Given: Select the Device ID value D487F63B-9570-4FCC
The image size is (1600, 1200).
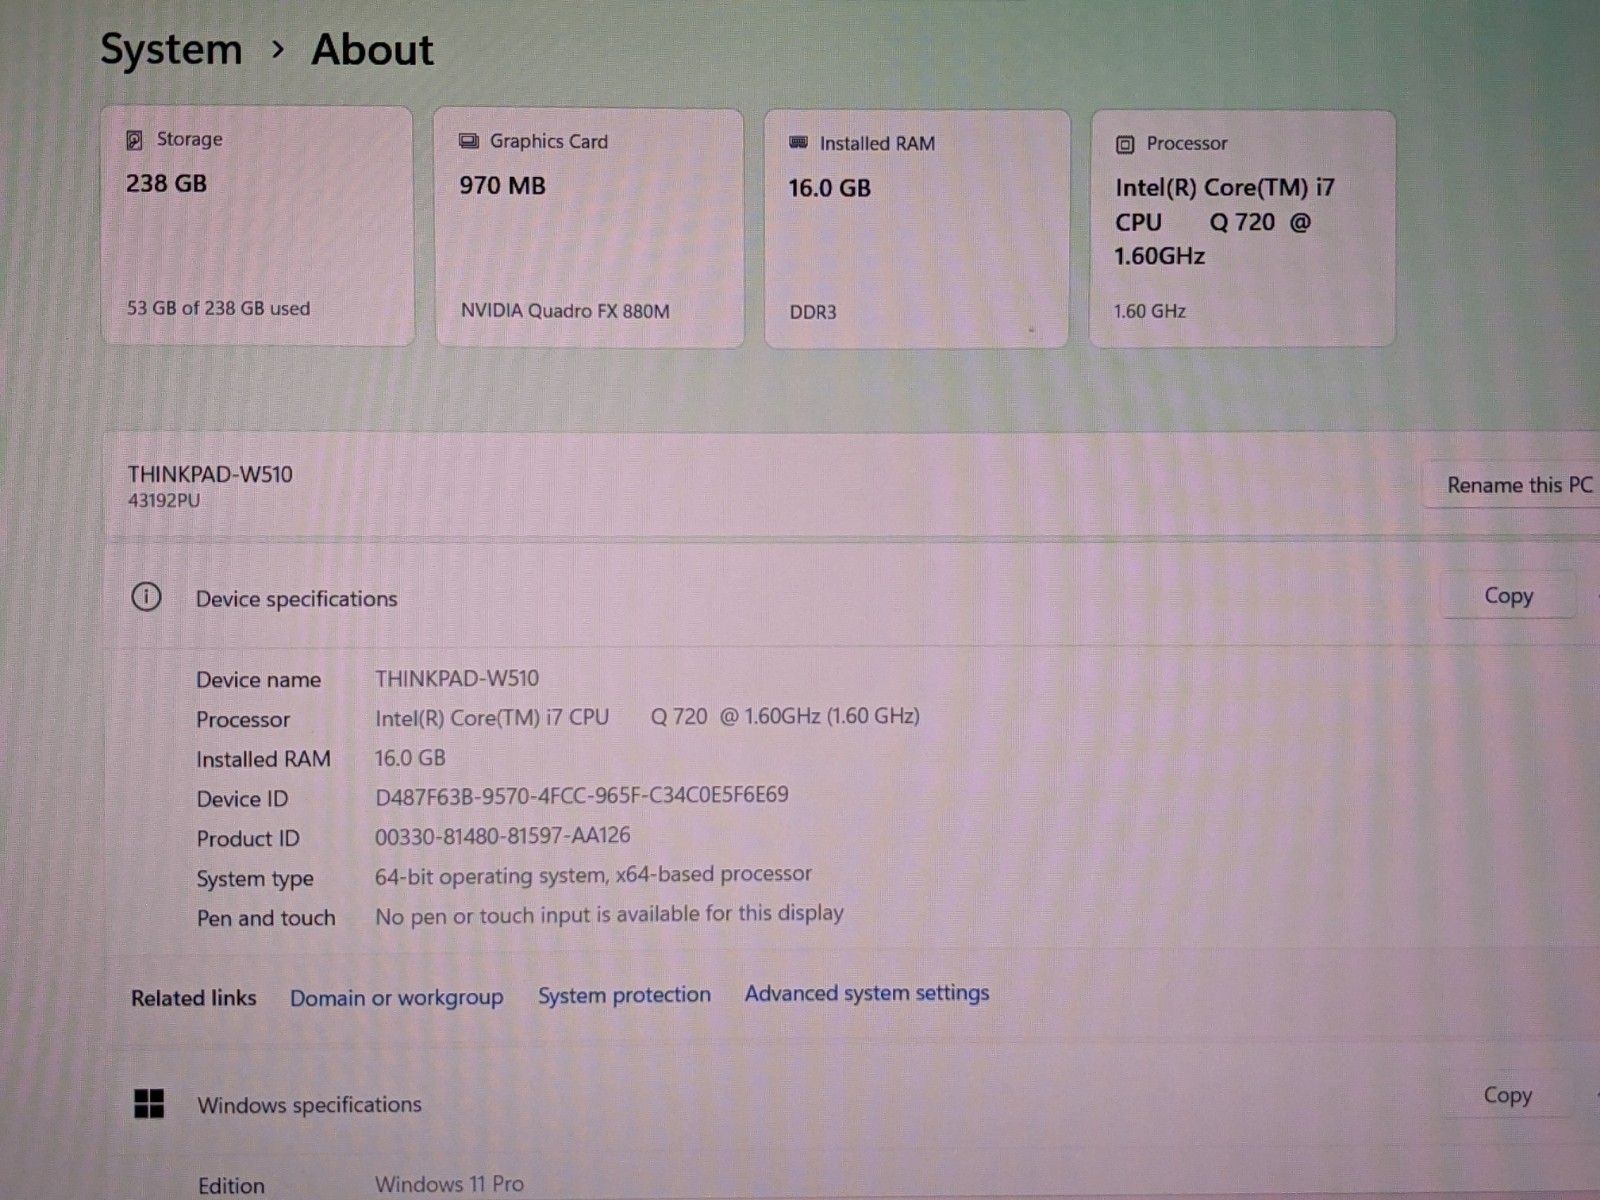Looking at the screenshot, I should [582, 796].
